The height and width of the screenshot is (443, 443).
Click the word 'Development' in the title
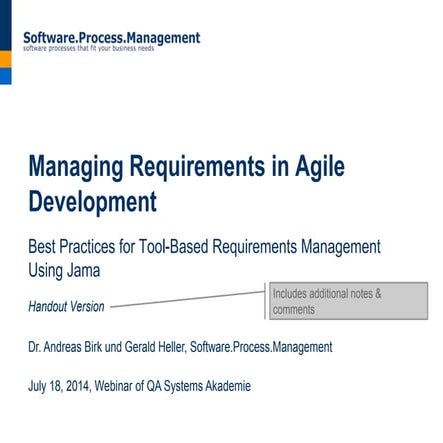click(93, 202)
